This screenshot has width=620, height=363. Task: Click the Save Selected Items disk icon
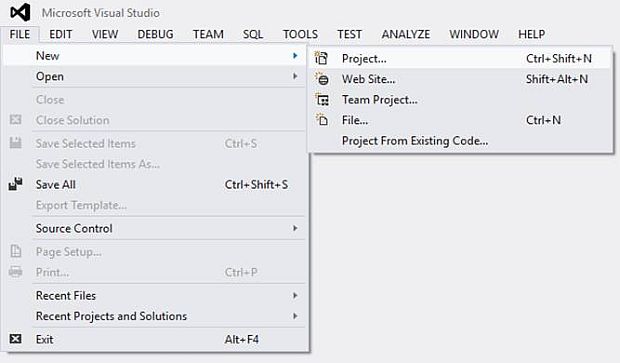tap(15, 143)
